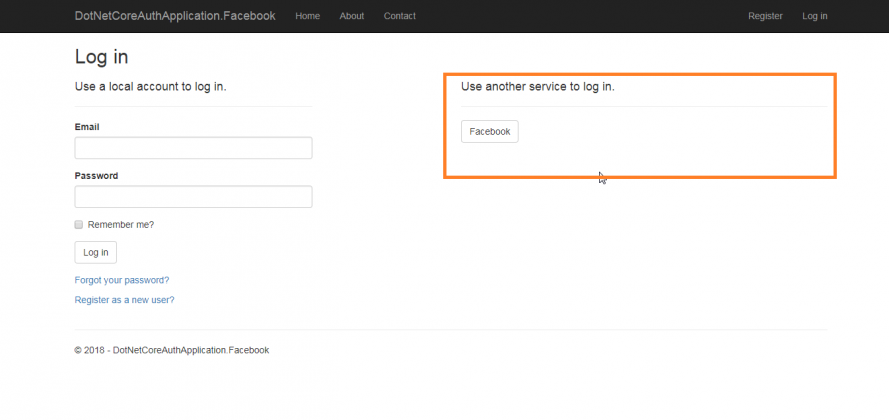
Task: Click Log in in the top navbar
Action: [814, 16]
